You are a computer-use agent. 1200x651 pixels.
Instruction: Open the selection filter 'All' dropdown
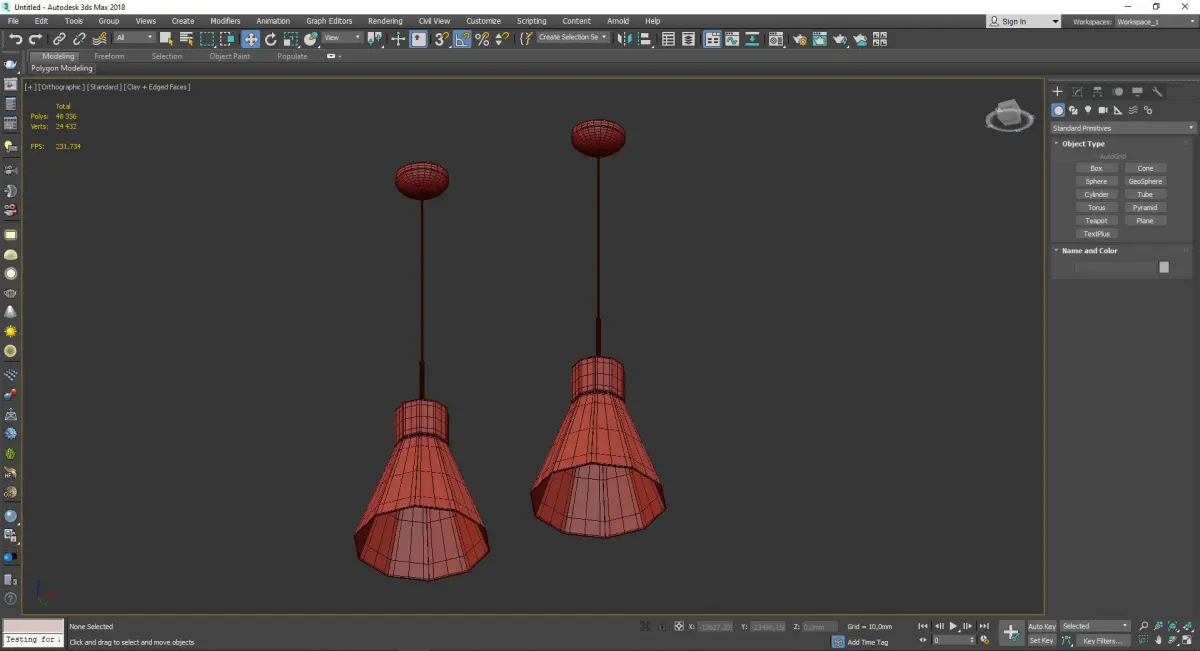(134, 38)
